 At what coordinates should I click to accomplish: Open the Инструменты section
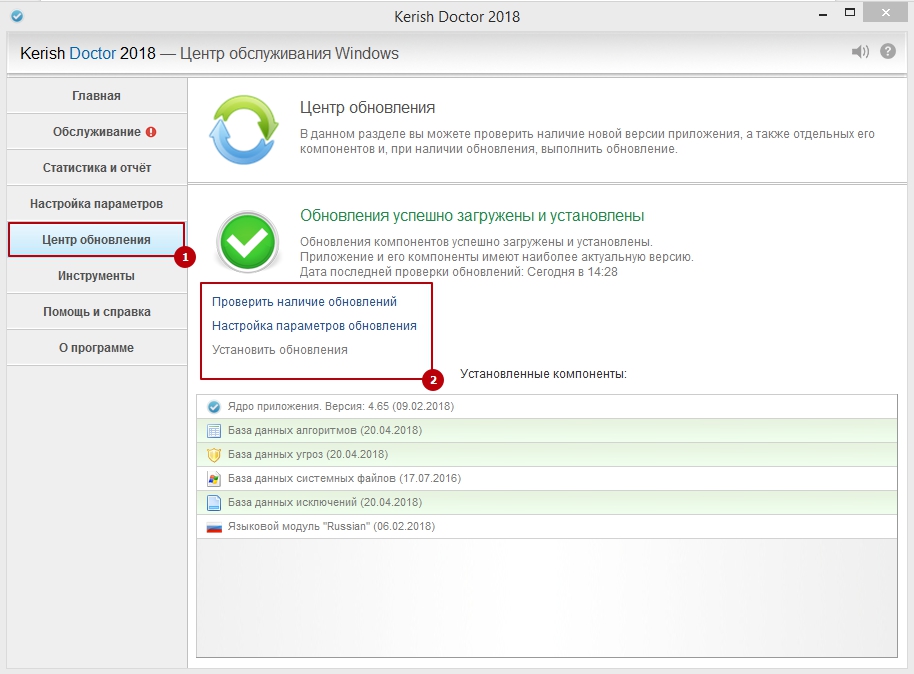tap(97, 276)
